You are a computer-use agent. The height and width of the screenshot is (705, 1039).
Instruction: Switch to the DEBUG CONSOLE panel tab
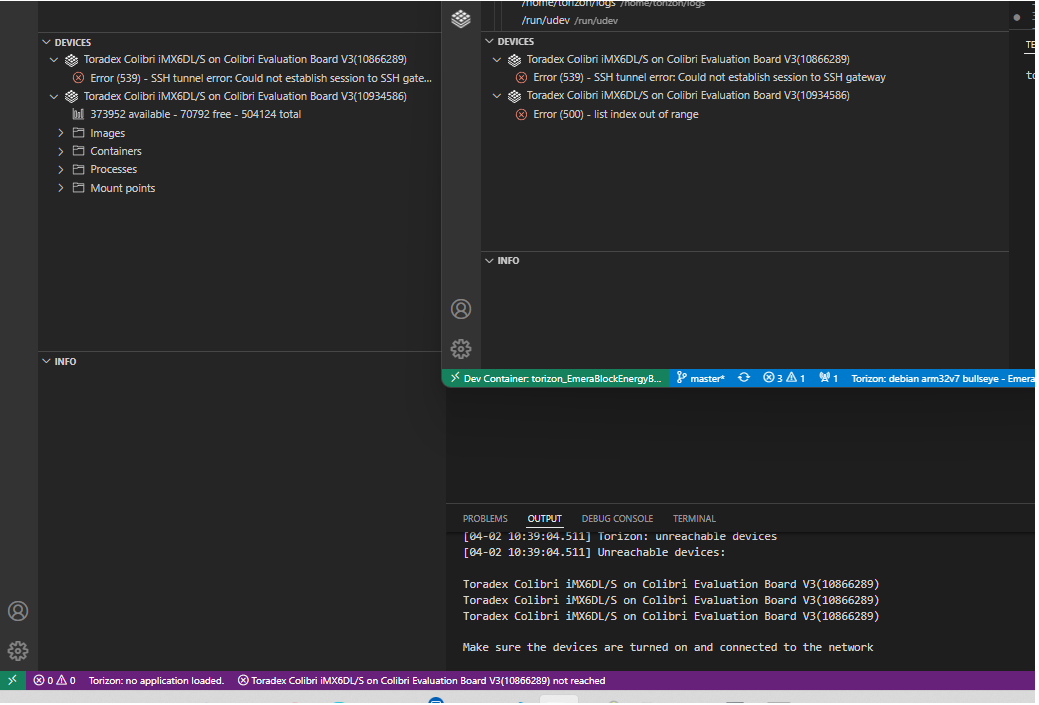[x=618, y=519]
